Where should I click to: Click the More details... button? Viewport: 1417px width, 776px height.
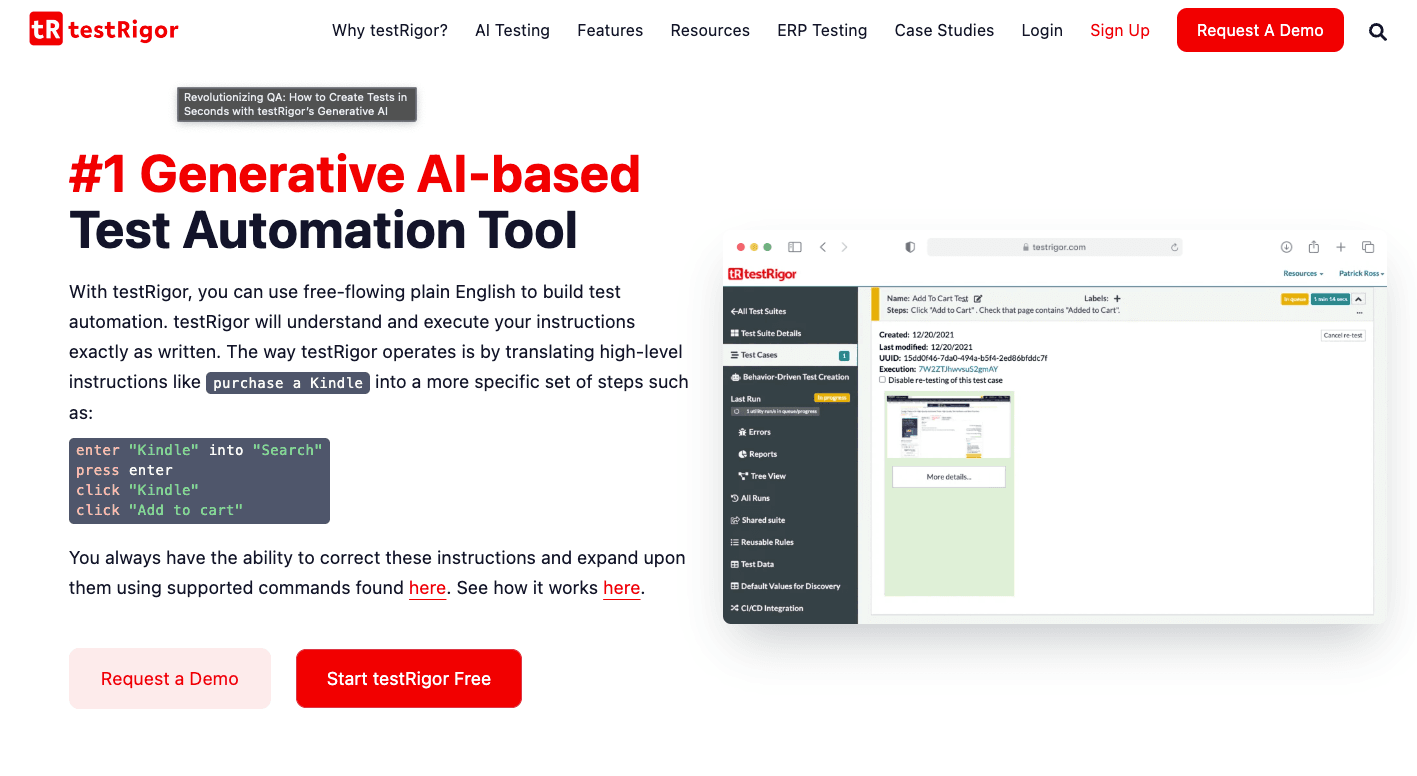948,477
